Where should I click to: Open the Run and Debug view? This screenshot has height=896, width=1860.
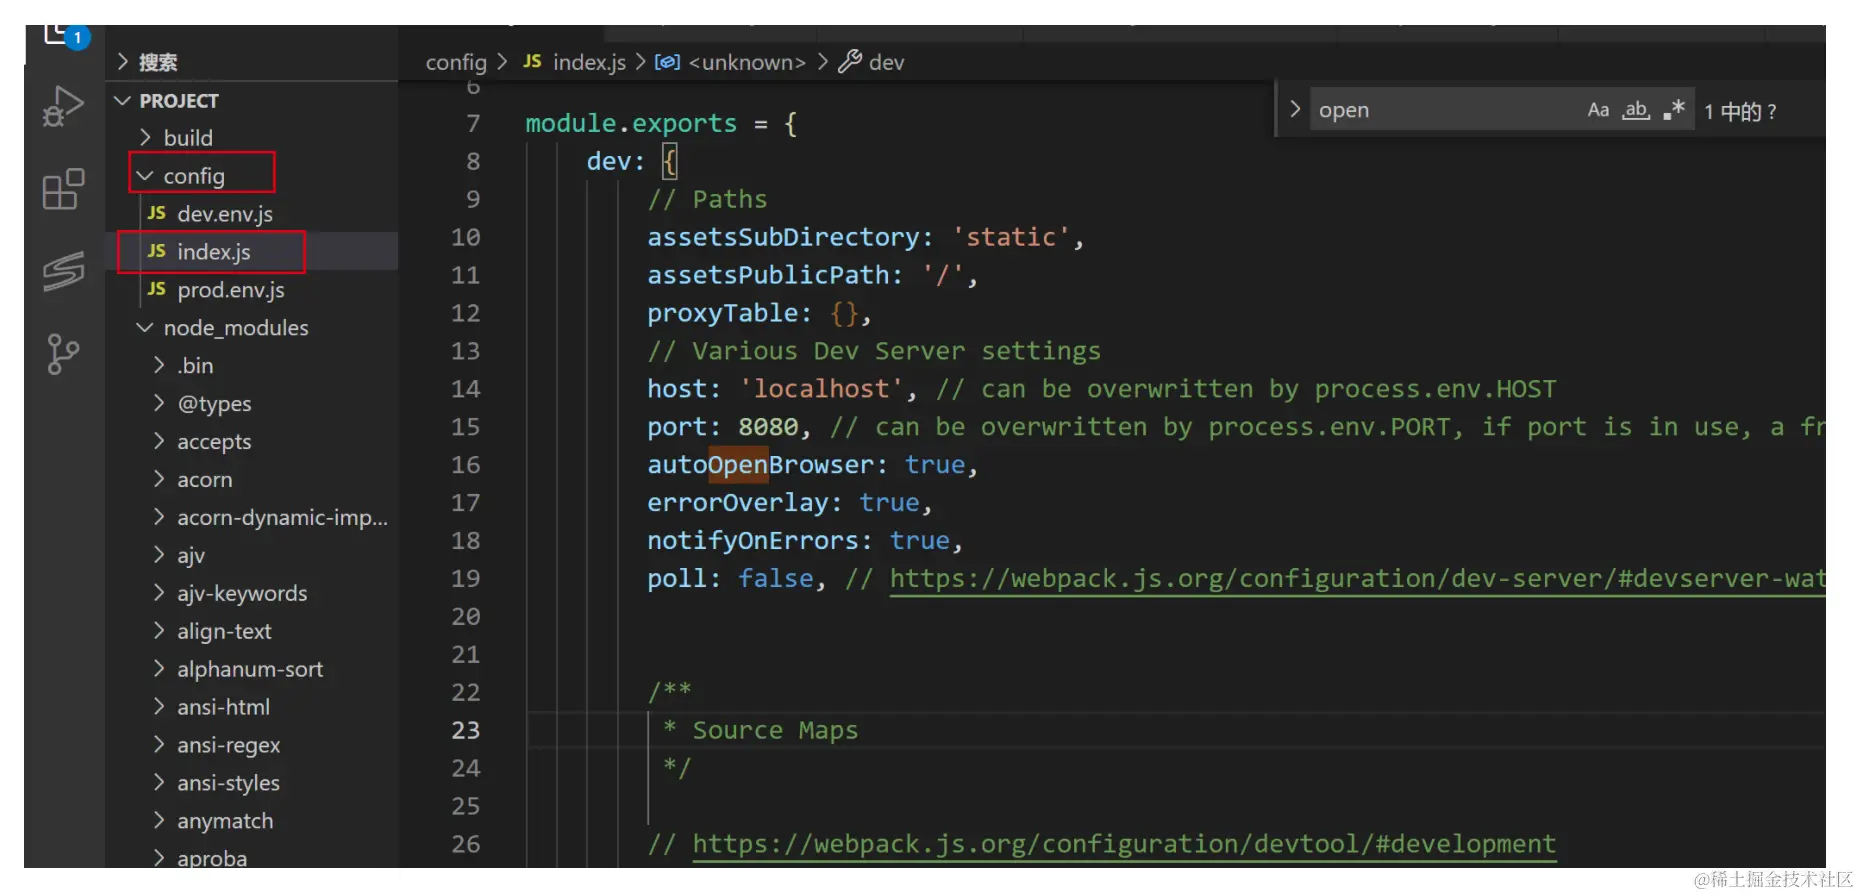tap(63, 106)
